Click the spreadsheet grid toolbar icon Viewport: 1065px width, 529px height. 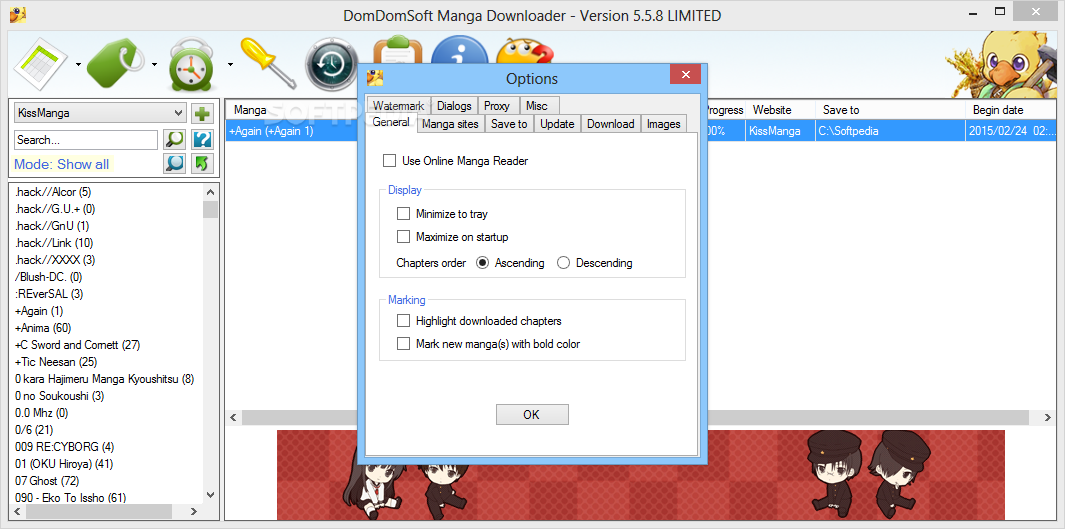point(41,65)
